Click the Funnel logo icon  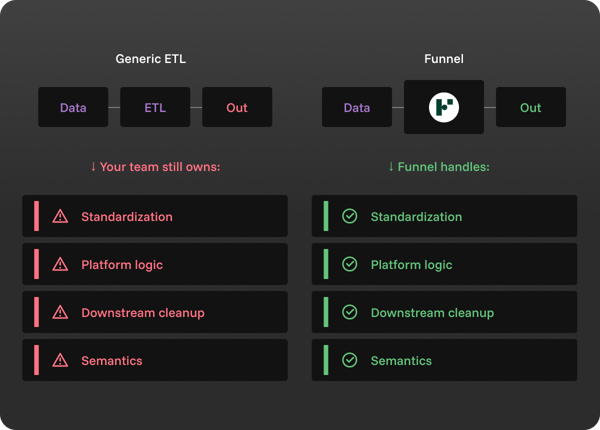click(x=444, y=107)
